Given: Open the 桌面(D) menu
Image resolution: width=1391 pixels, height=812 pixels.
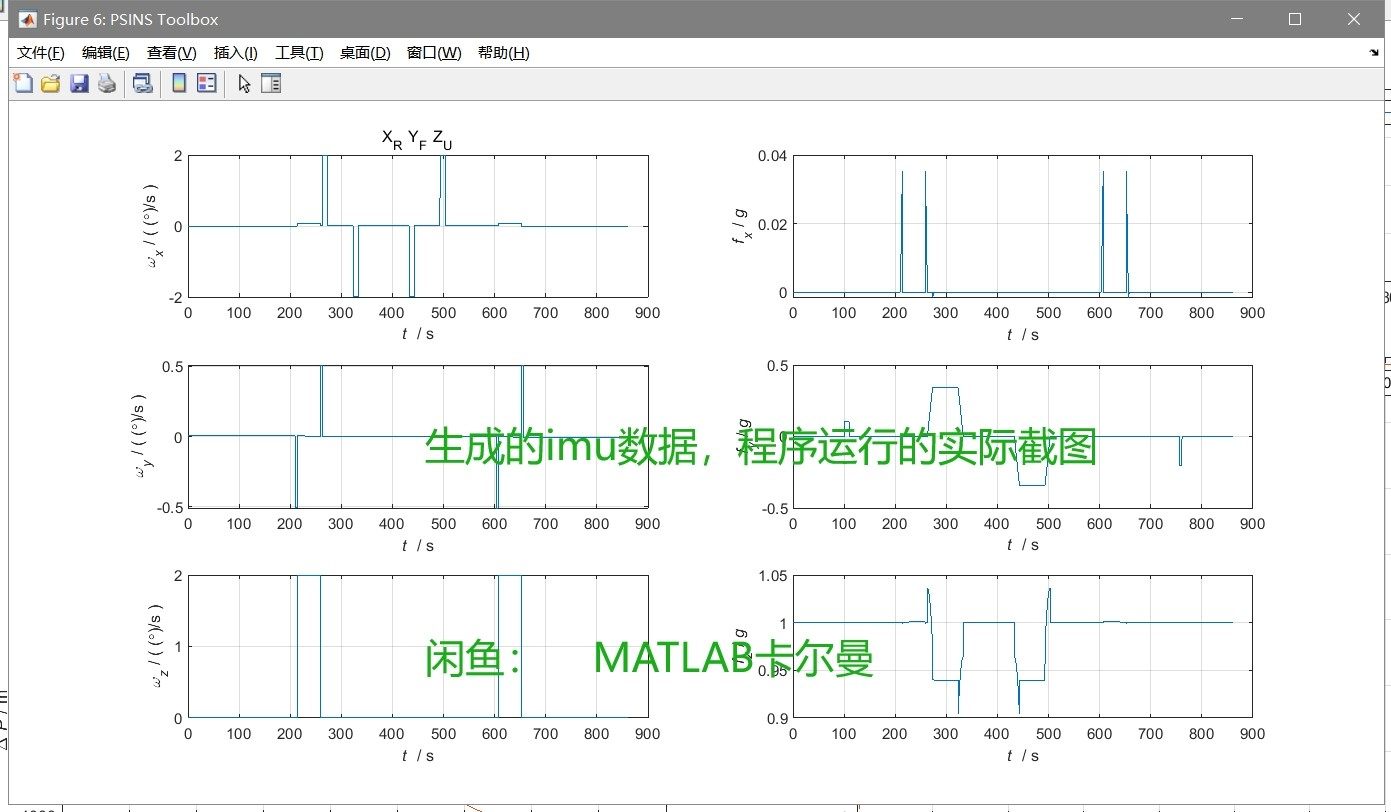Looking at the screenshot, I should click(365, 53).
